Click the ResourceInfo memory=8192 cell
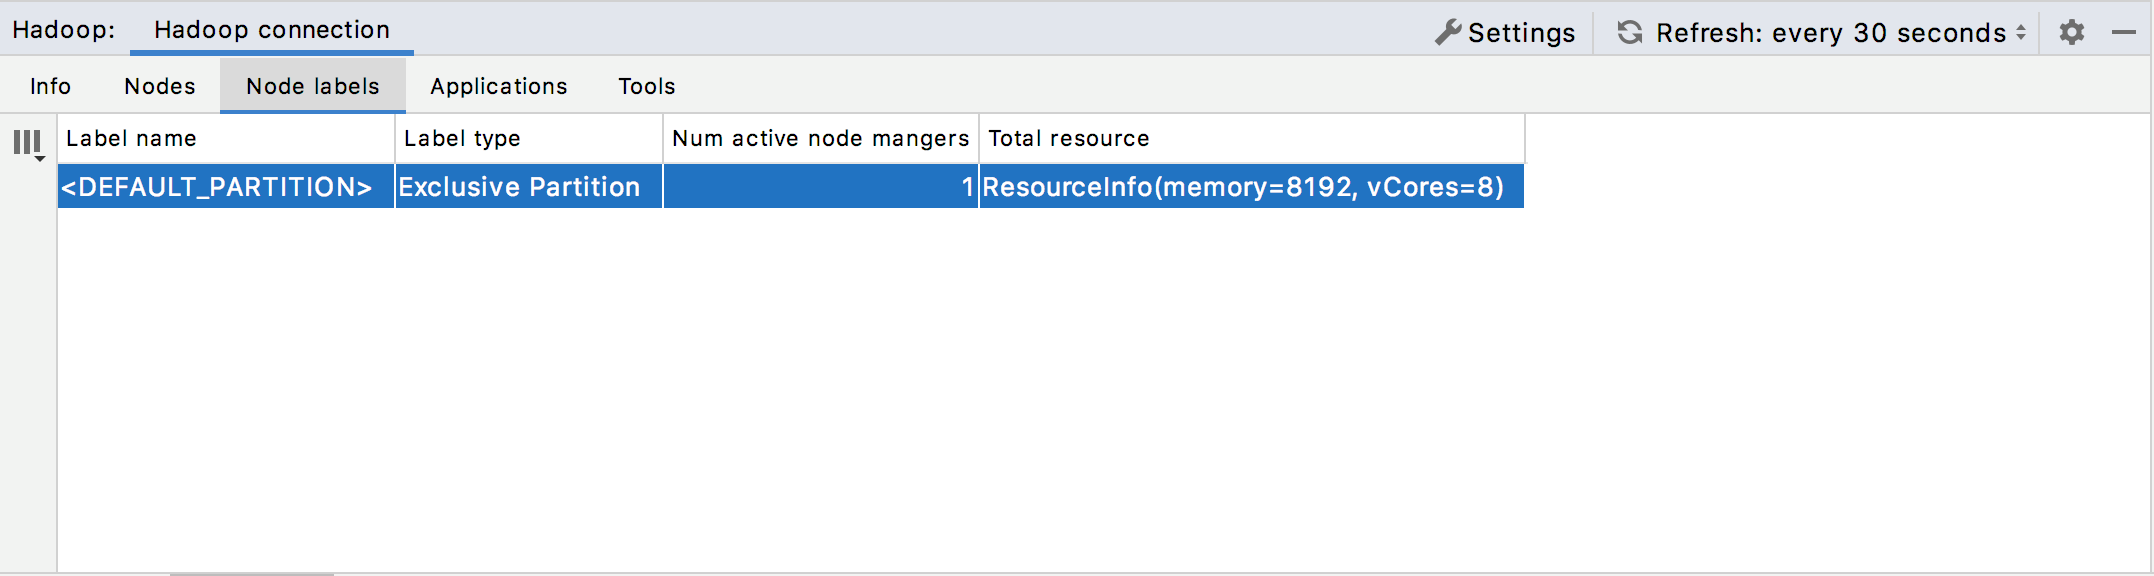2154x576 pixels. point(1243,187)
